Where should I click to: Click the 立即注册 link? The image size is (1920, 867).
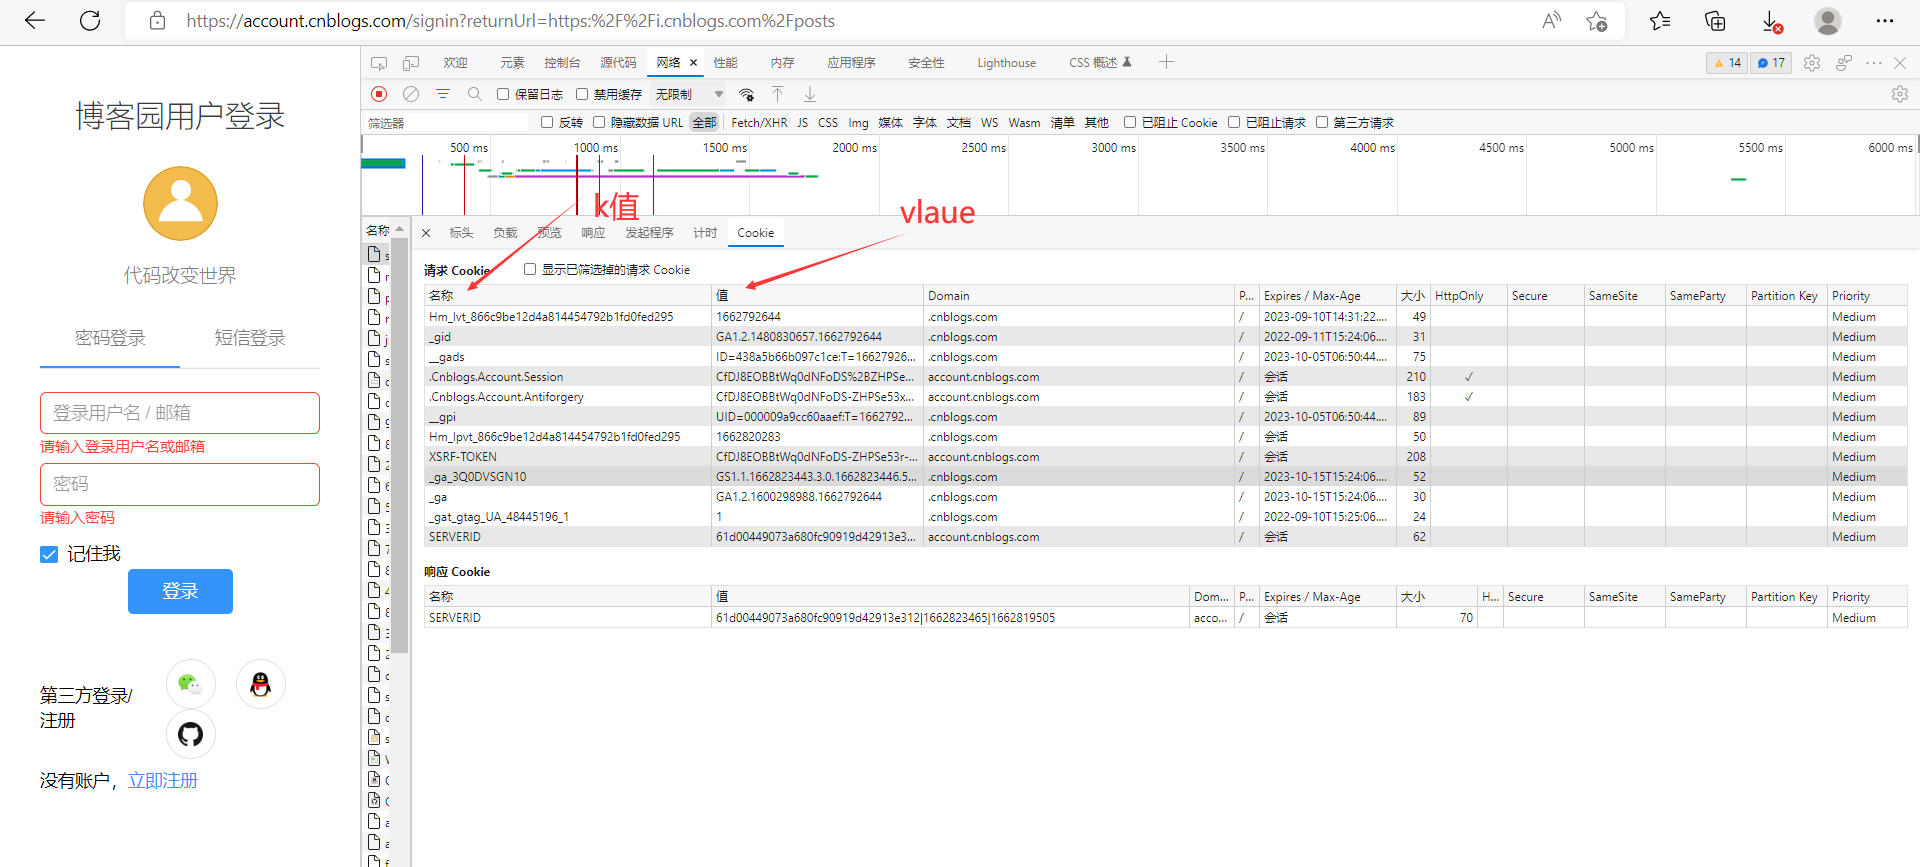[163, 781]
